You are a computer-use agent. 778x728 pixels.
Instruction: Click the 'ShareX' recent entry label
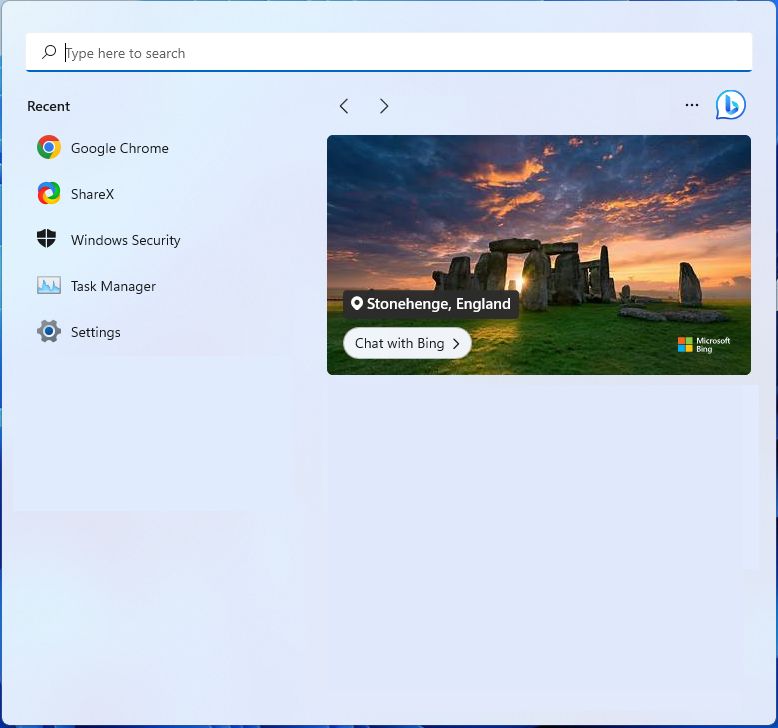point(92,194)
